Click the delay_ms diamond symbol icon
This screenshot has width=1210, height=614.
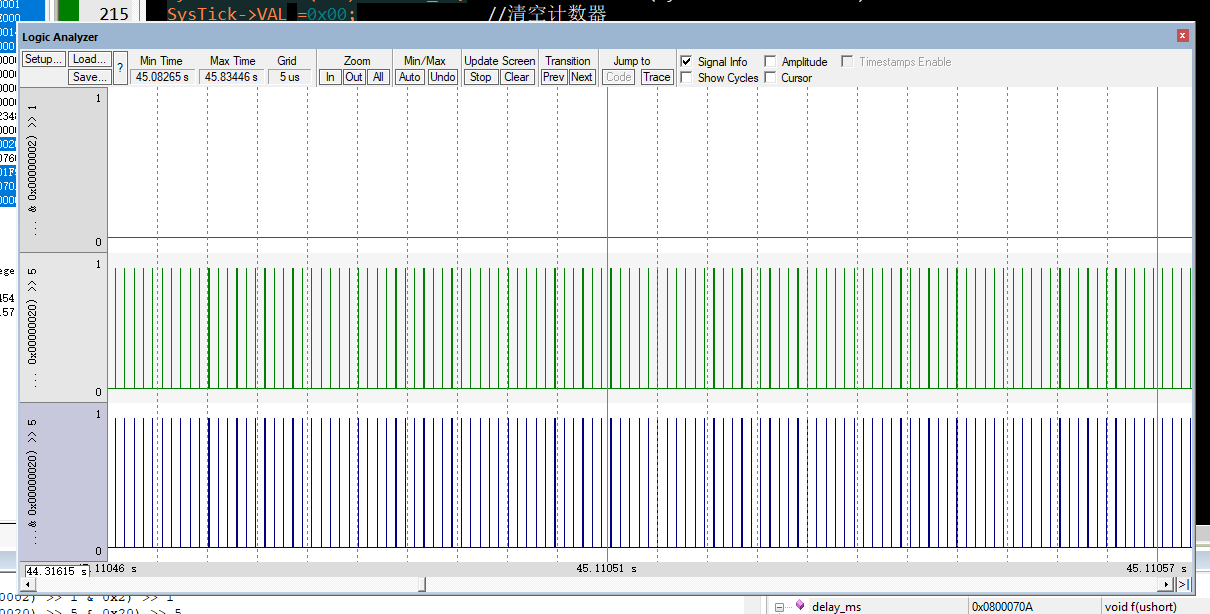(797, 606)
